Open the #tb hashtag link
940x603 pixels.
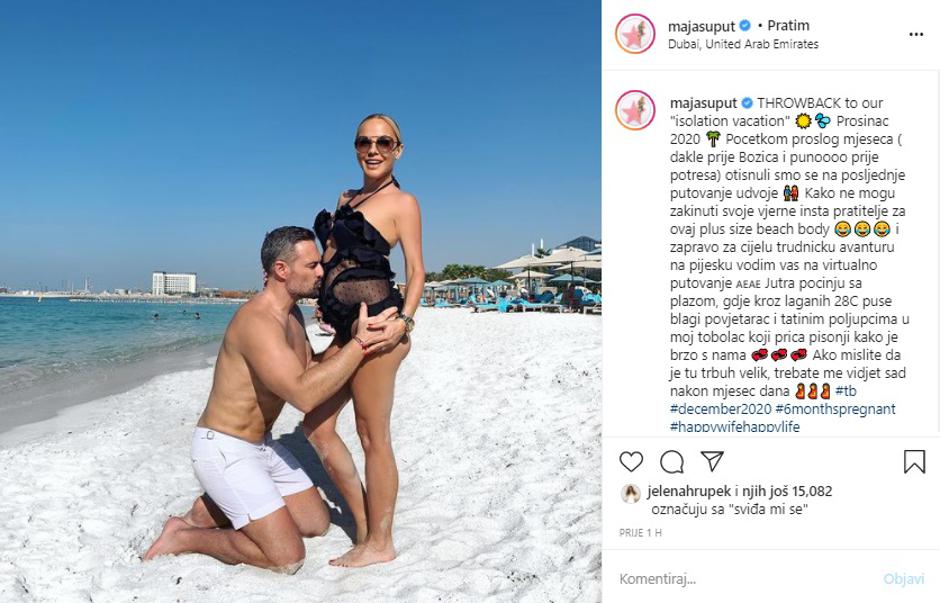pyautogui.click(x=846, y=391)
